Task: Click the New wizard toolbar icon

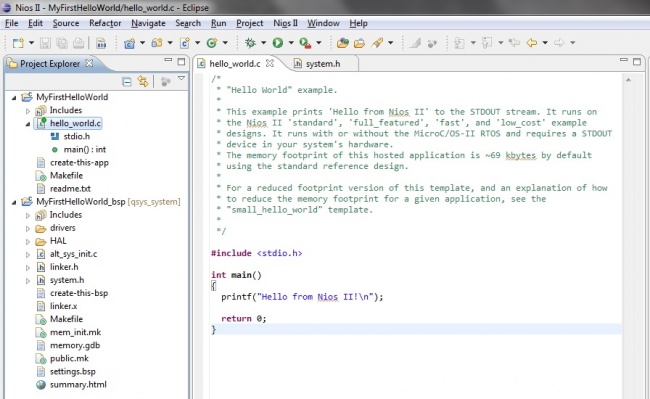Action: point(18,43)
